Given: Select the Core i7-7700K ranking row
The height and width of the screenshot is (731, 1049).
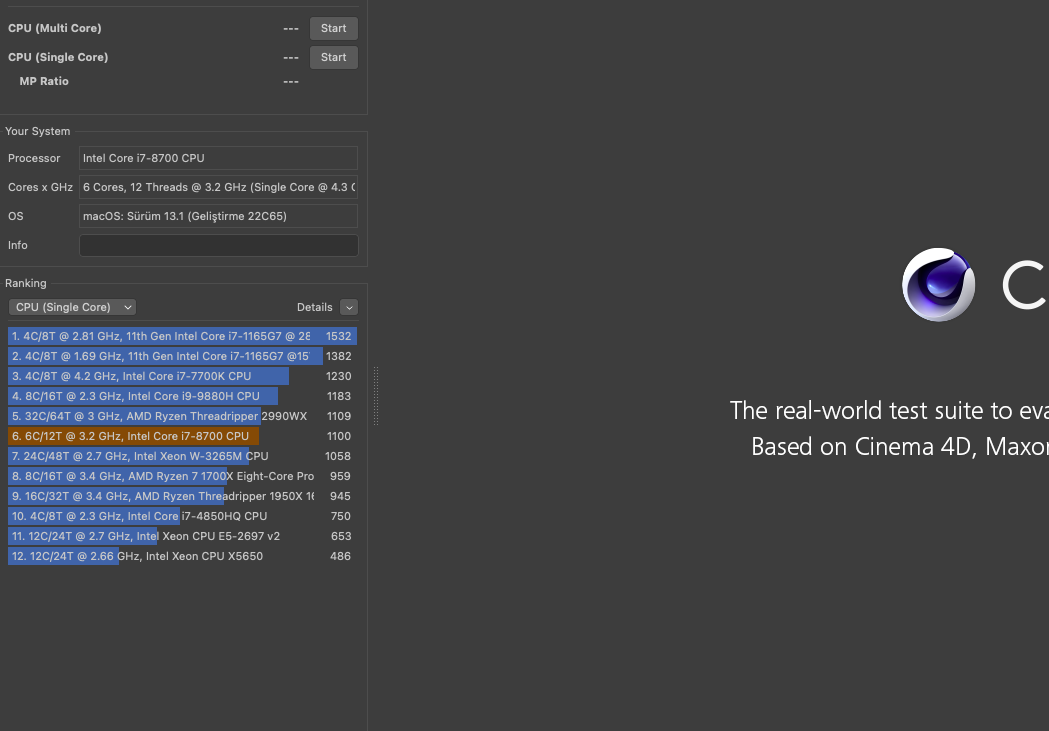Looking at the screenshot, I should point(182,377).
